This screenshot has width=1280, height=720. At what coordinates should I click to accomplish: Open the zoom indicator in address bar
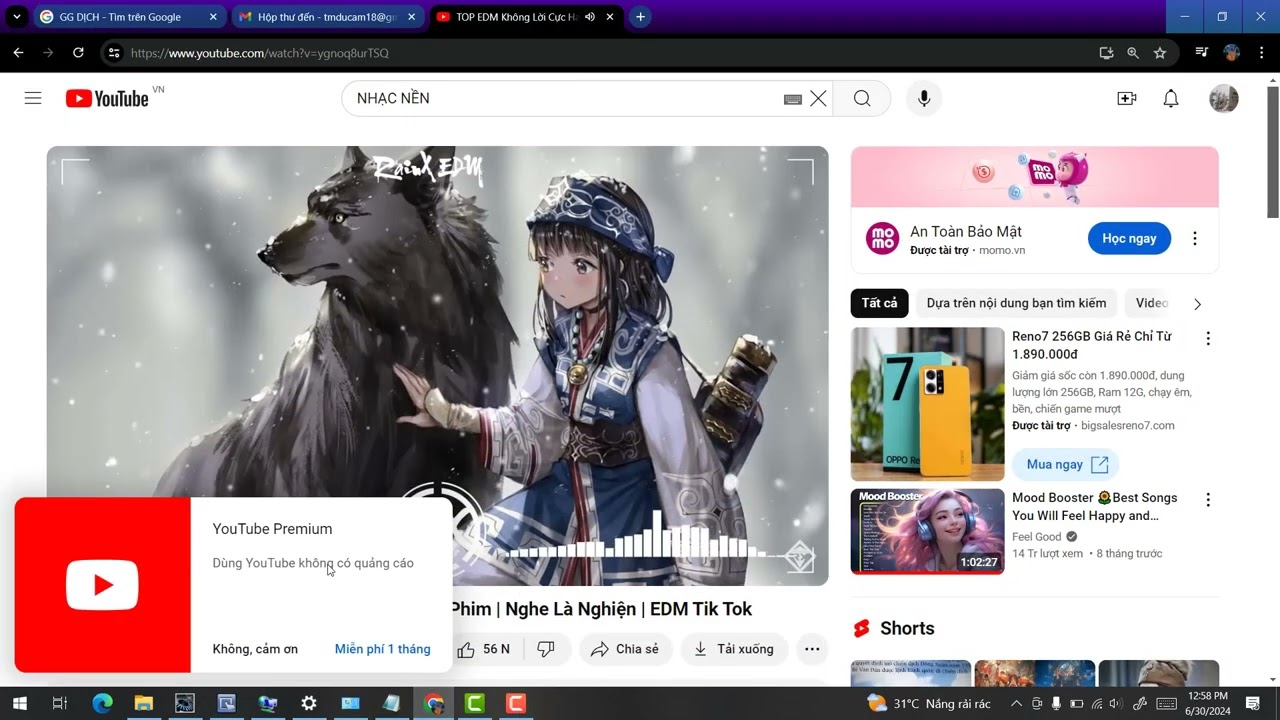pos(1133,53)
